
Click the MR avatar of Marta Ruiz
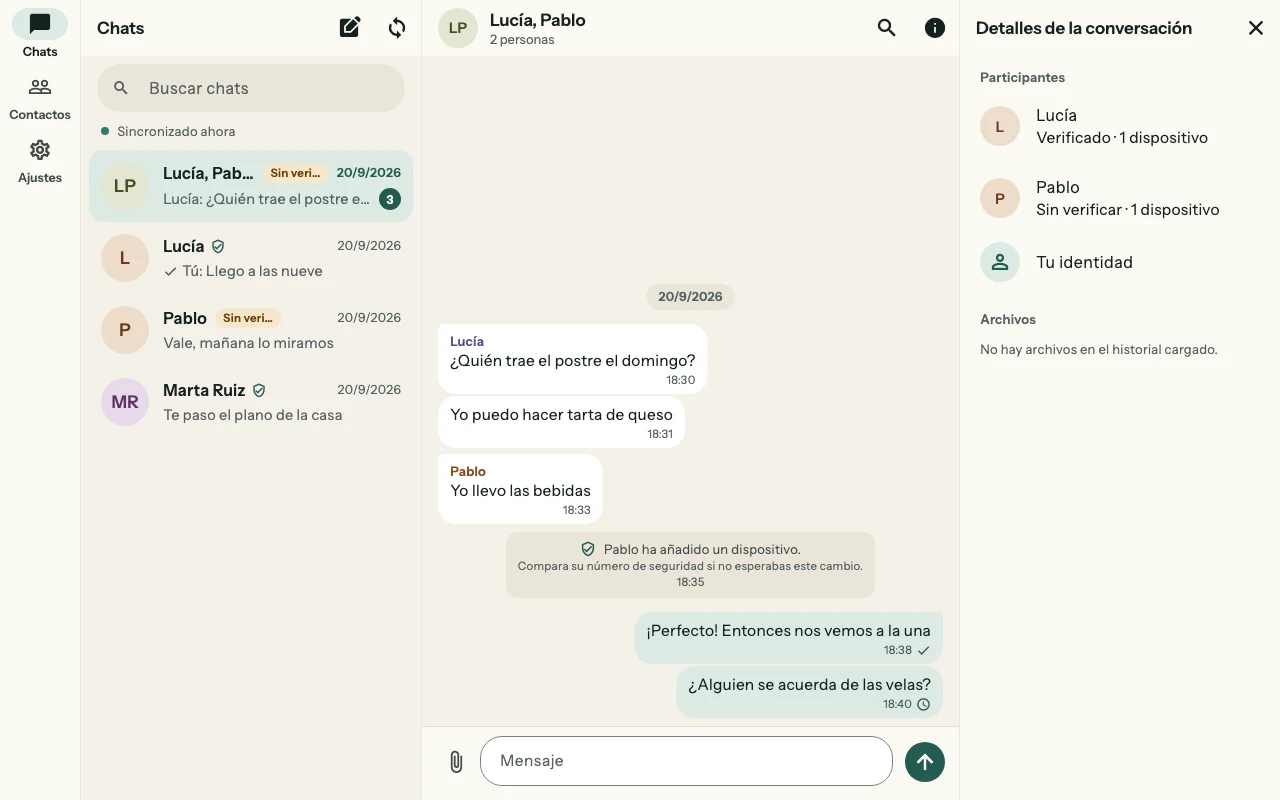point(125,402)
